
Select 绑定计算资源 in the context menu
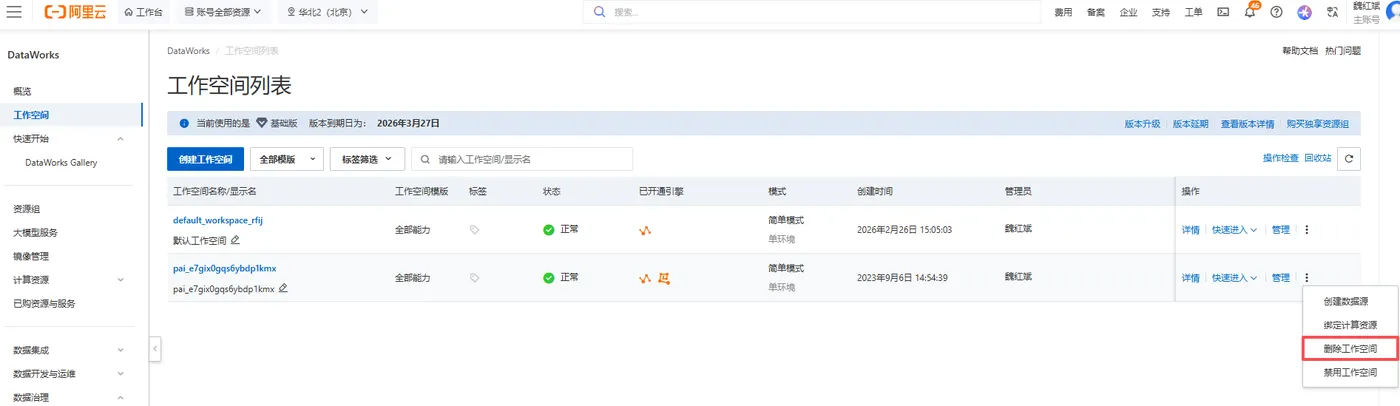coord(1350,325)
